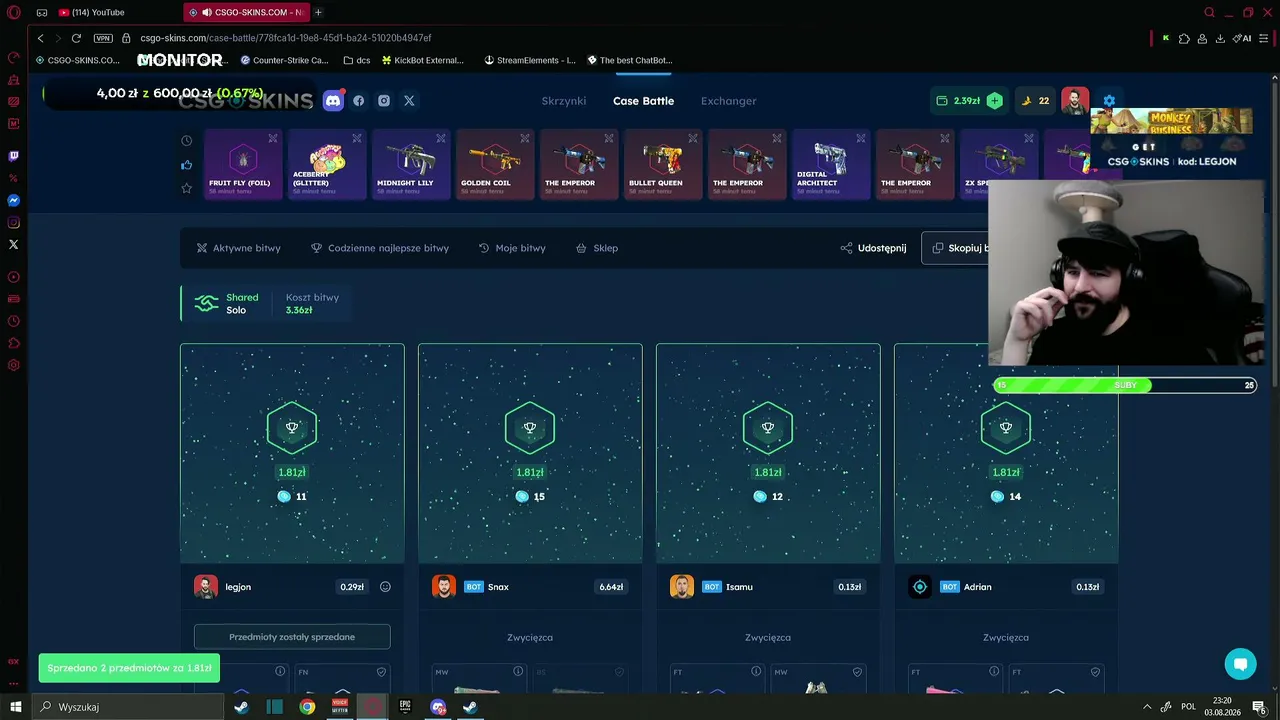Show recent drops with the clock icon

click(x=187, y=141)
